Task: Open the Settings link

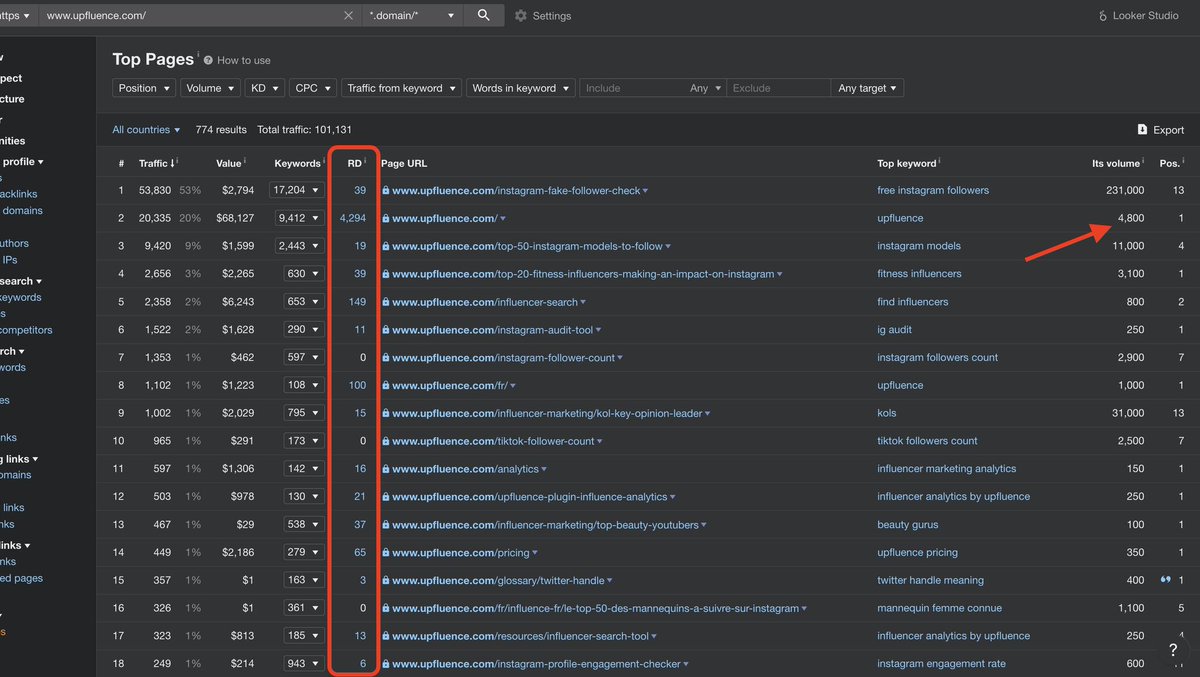Action: (x=552, y=16)
